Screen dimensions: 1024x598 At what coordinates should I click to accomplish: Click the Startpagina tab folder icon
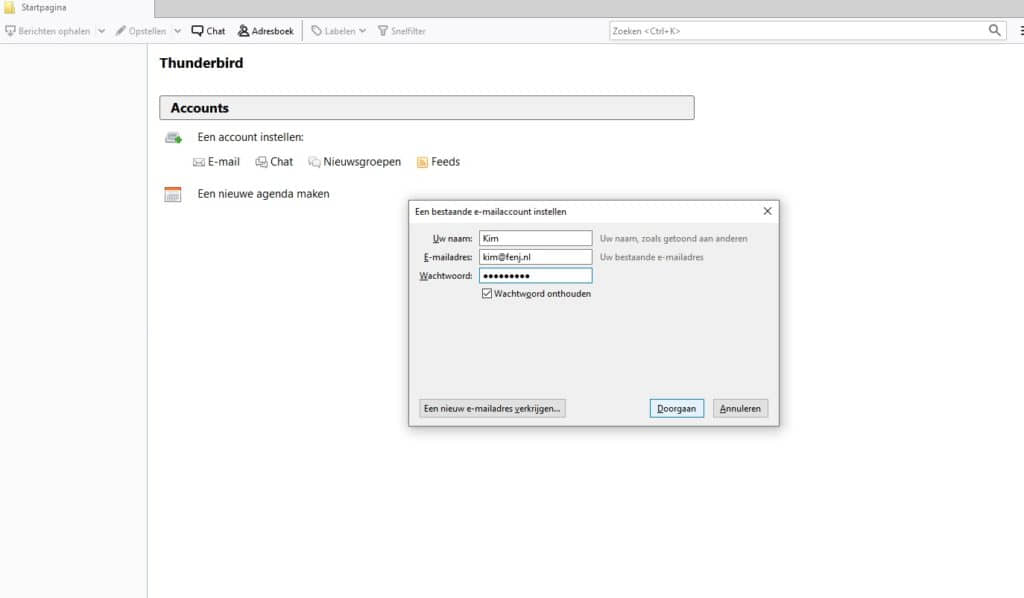click(9, 8)
